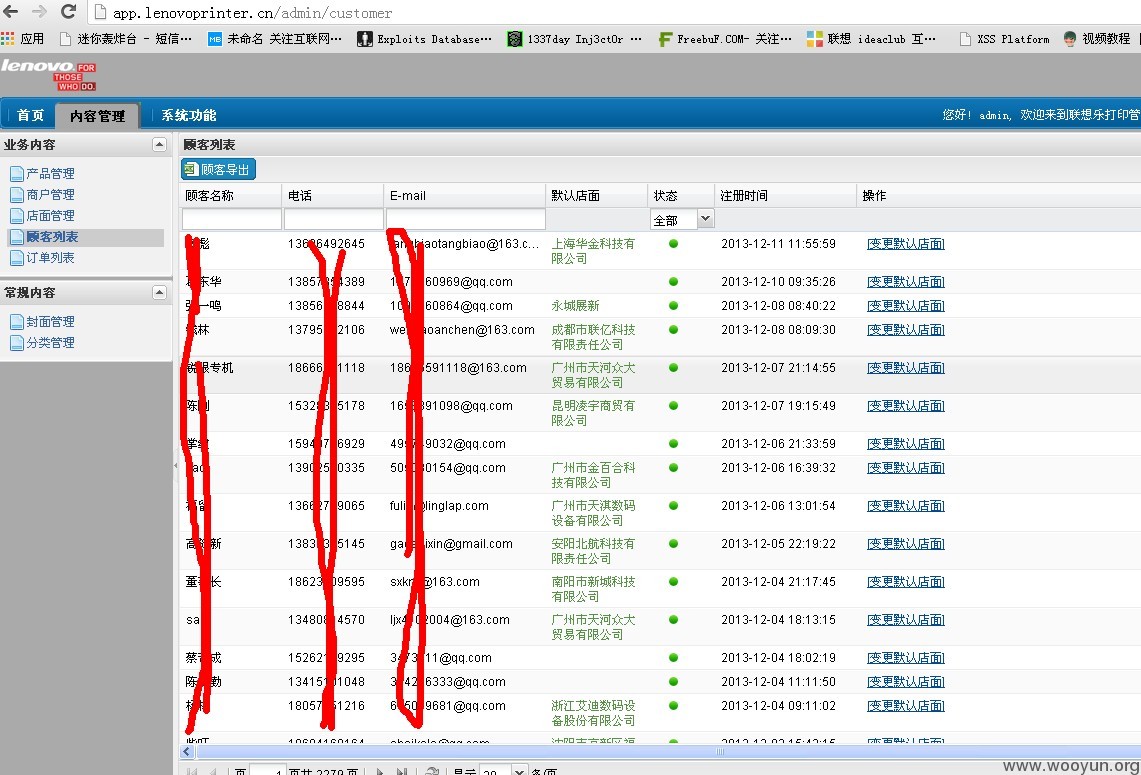Open the 未命名 关注互联网 bookmark
Viewport: 1141px width, 775px height.
click(274, 39)
